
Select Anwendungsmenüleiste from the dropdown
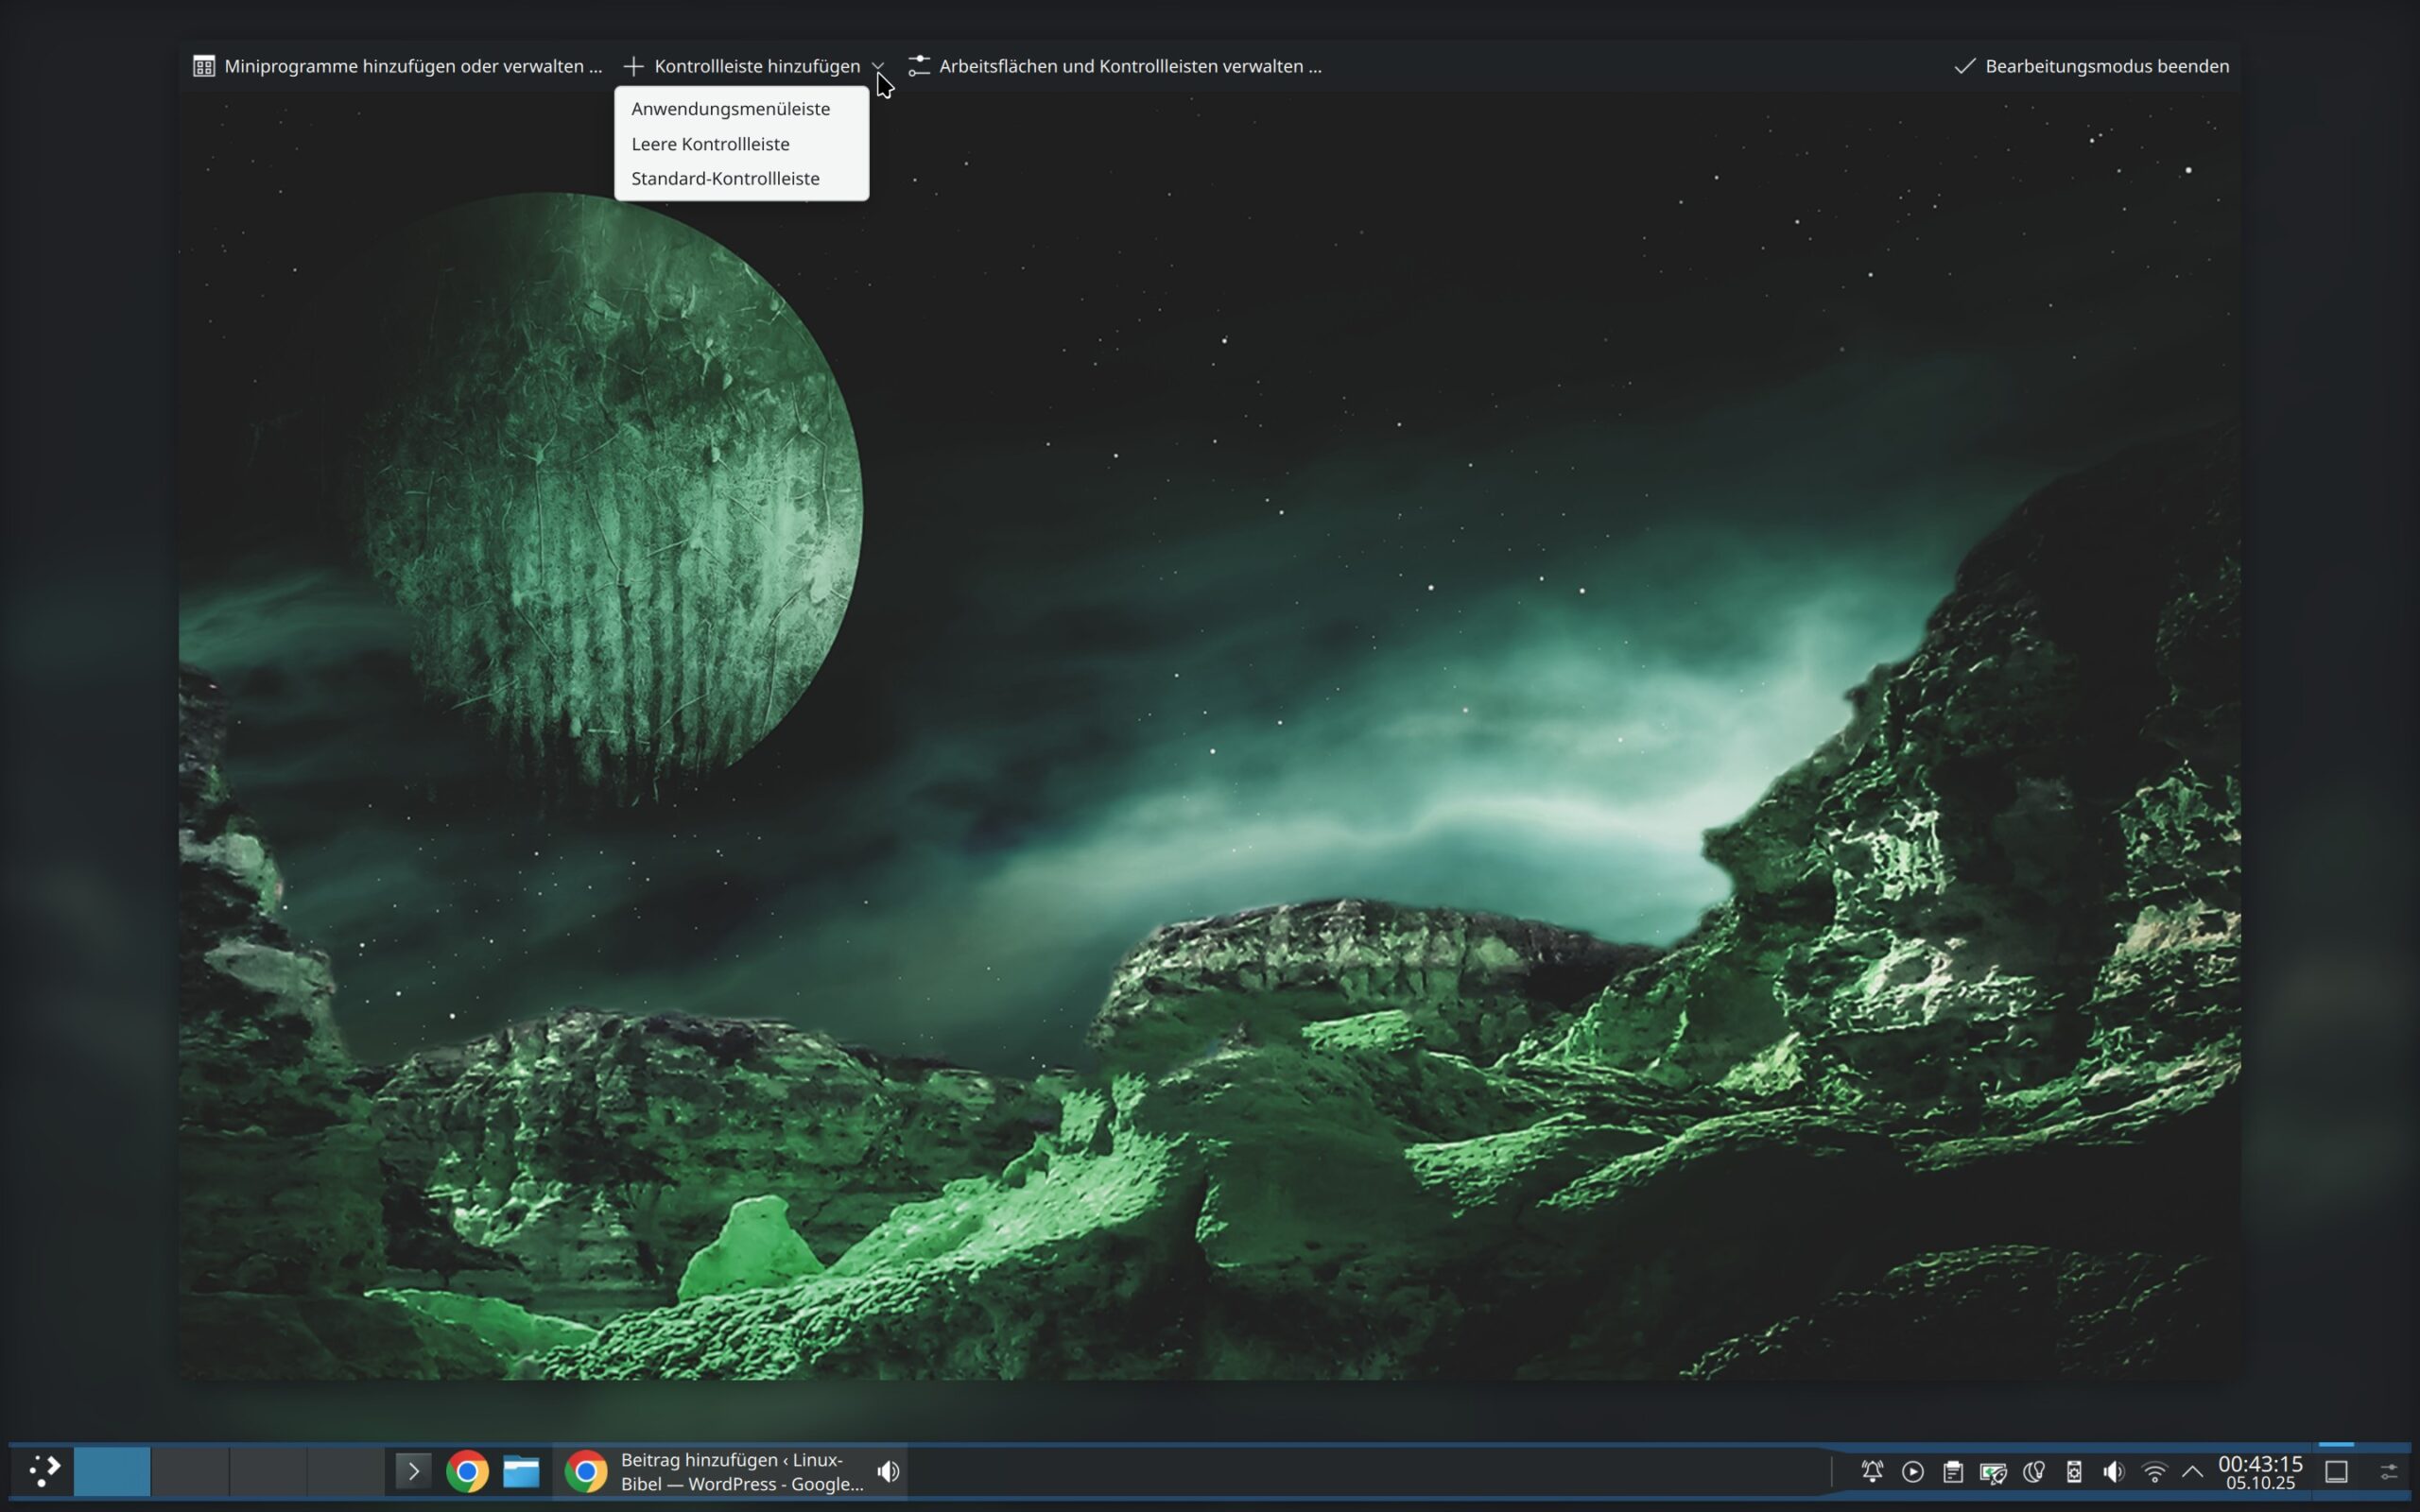730,109
